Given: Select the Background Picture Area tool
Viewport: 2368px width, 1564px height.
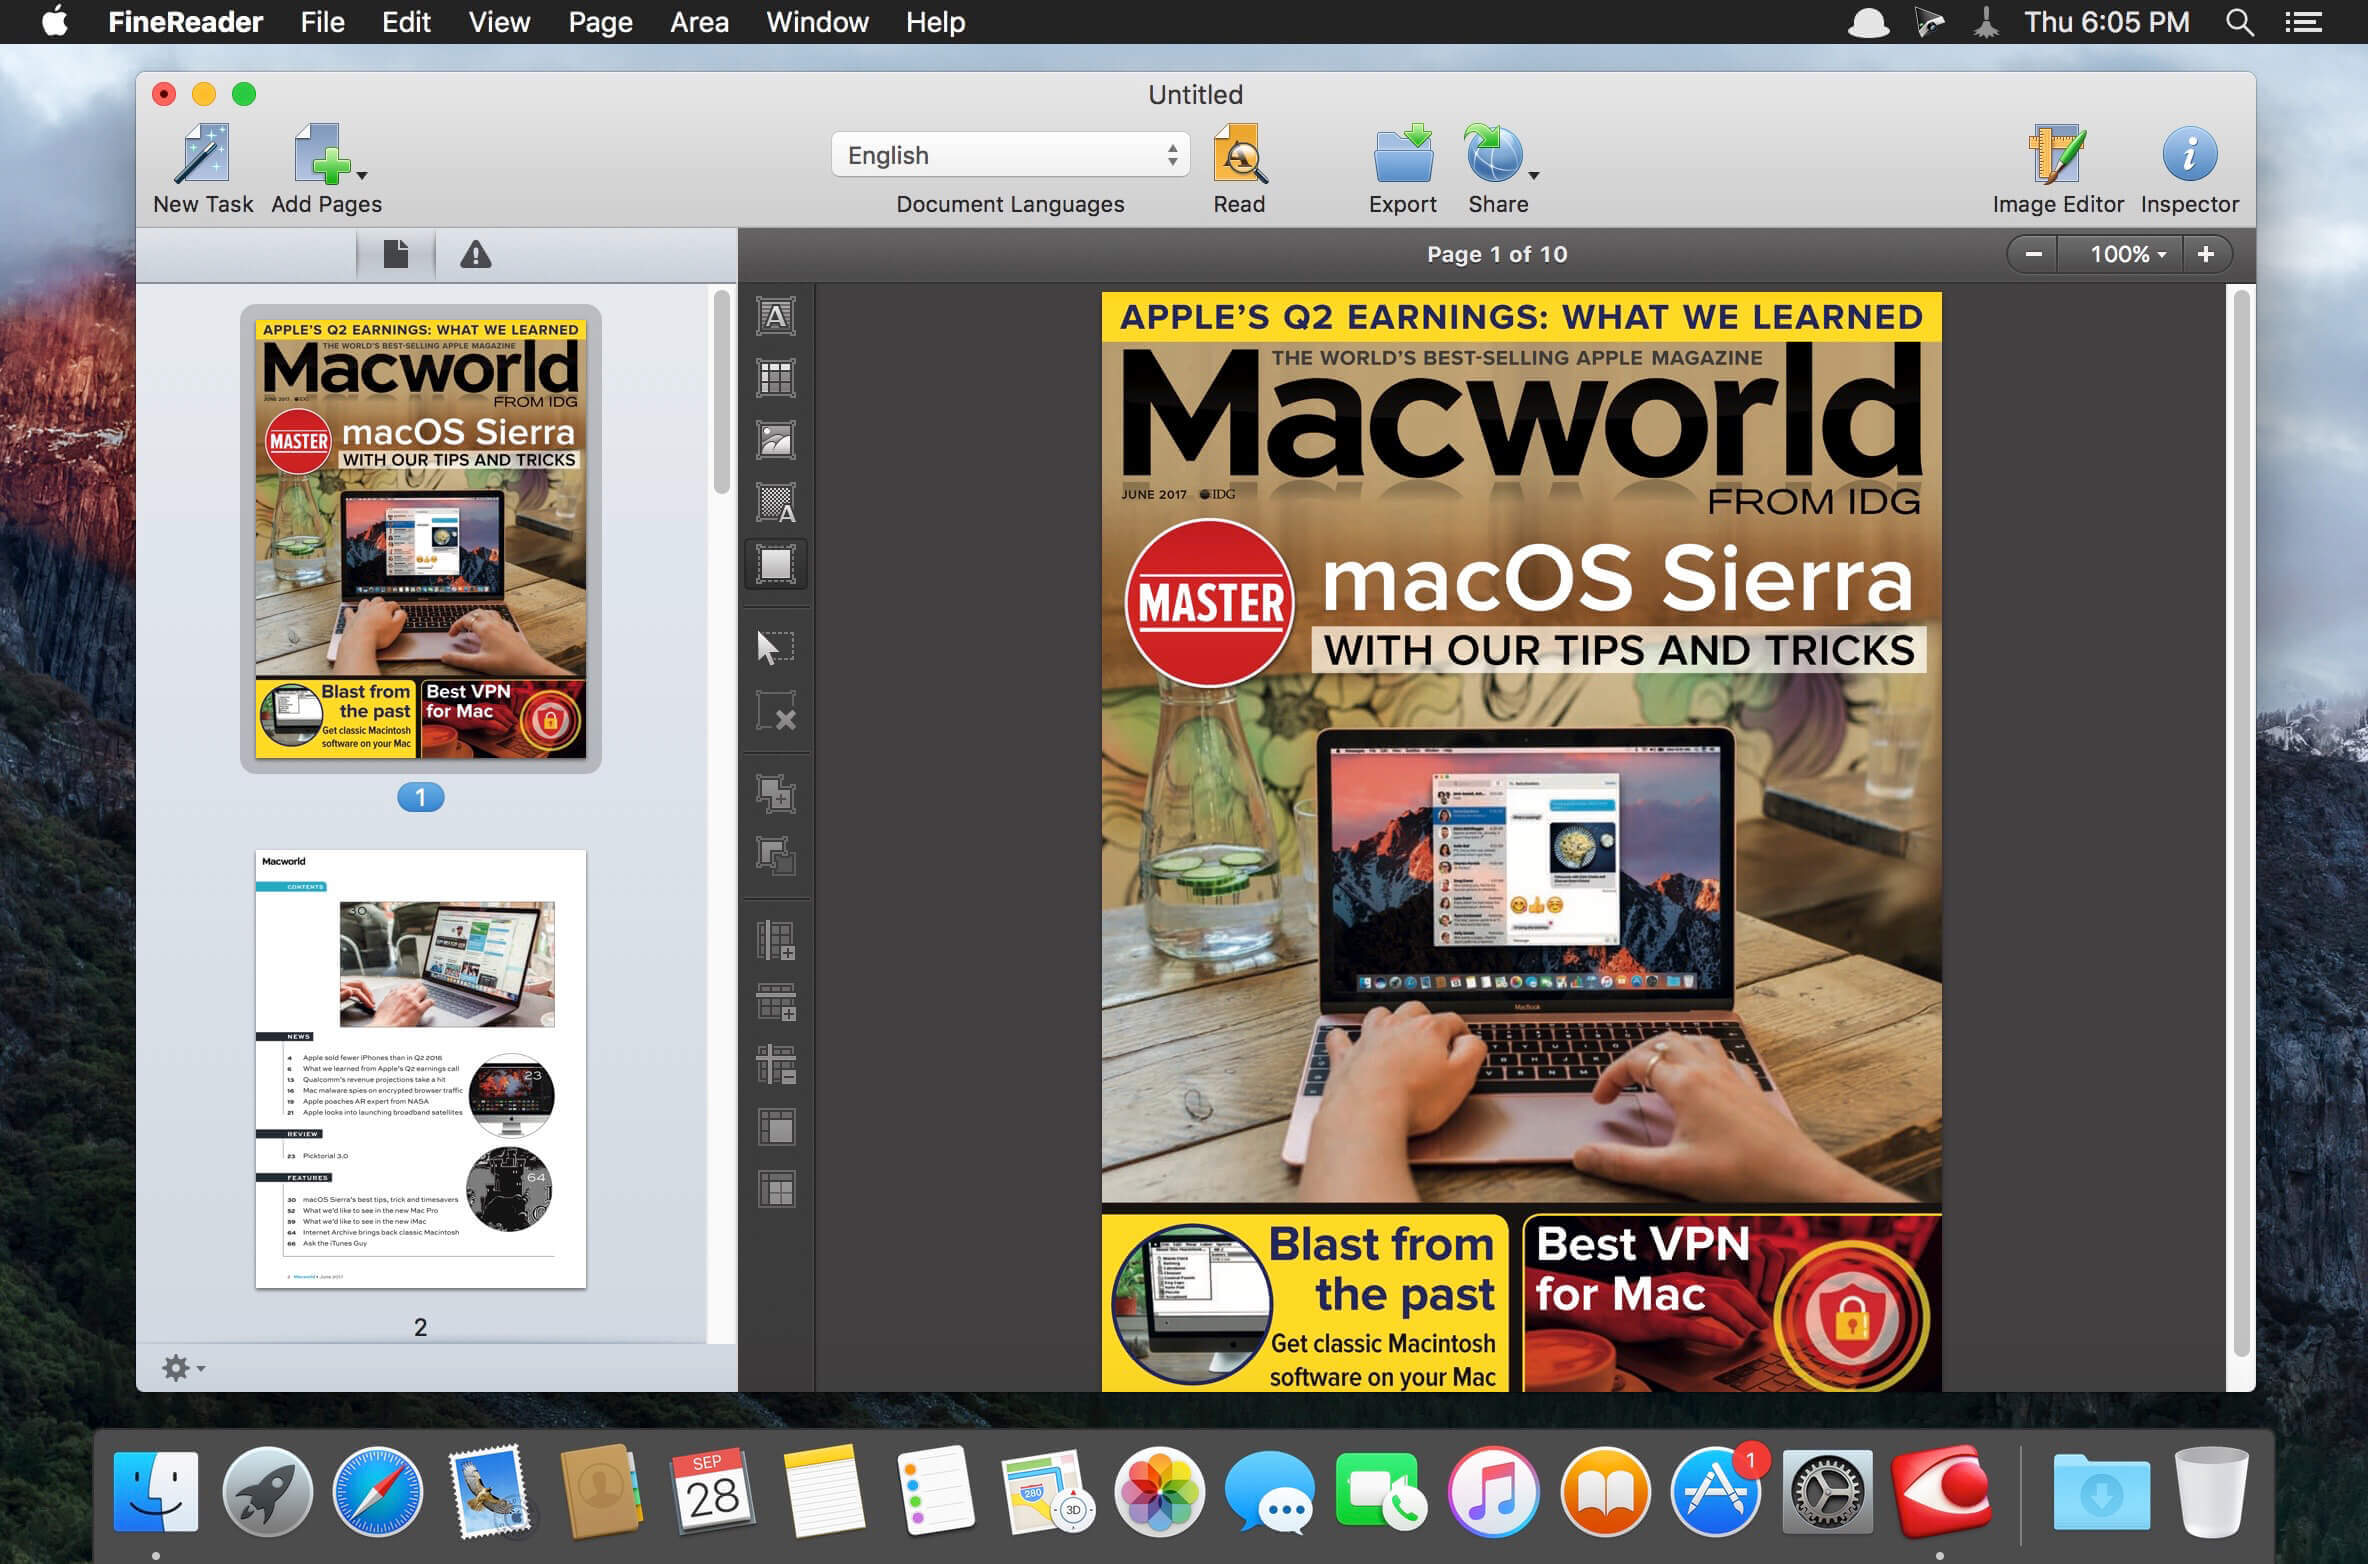Looking at the screenshot, I should tap(775, 502).
